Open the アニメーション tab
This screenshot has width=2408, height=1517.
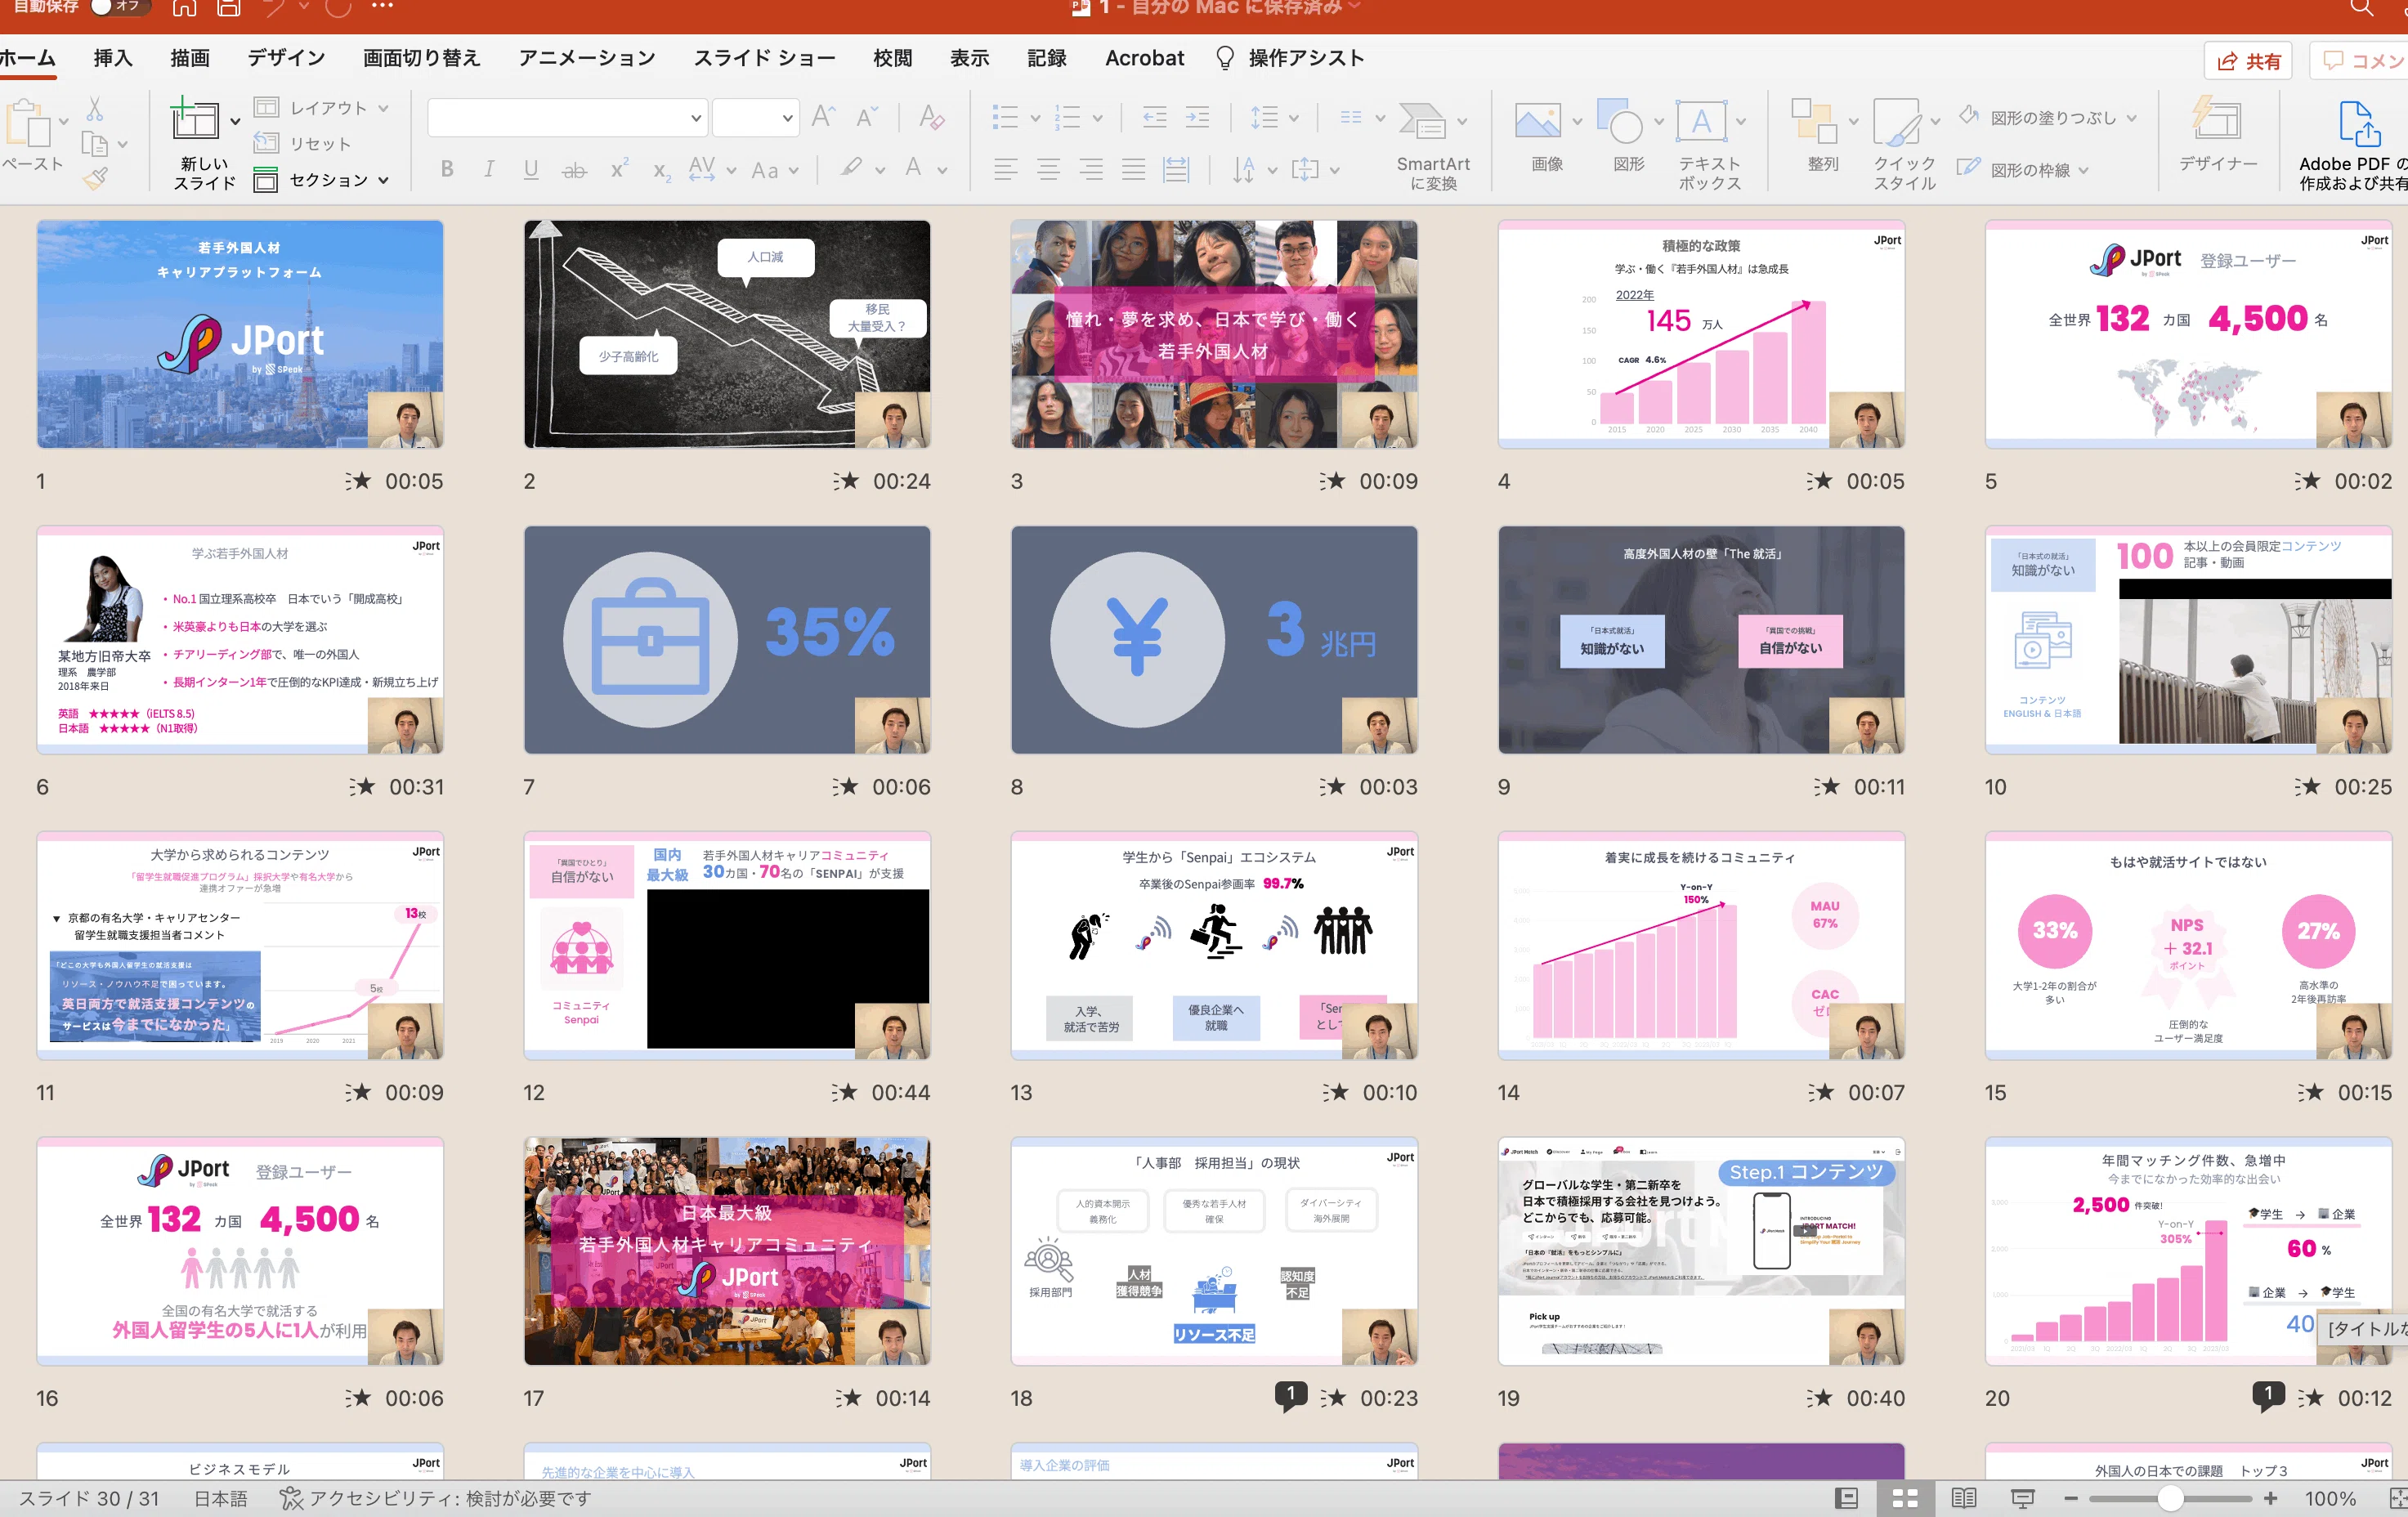(x=587, y=58)
